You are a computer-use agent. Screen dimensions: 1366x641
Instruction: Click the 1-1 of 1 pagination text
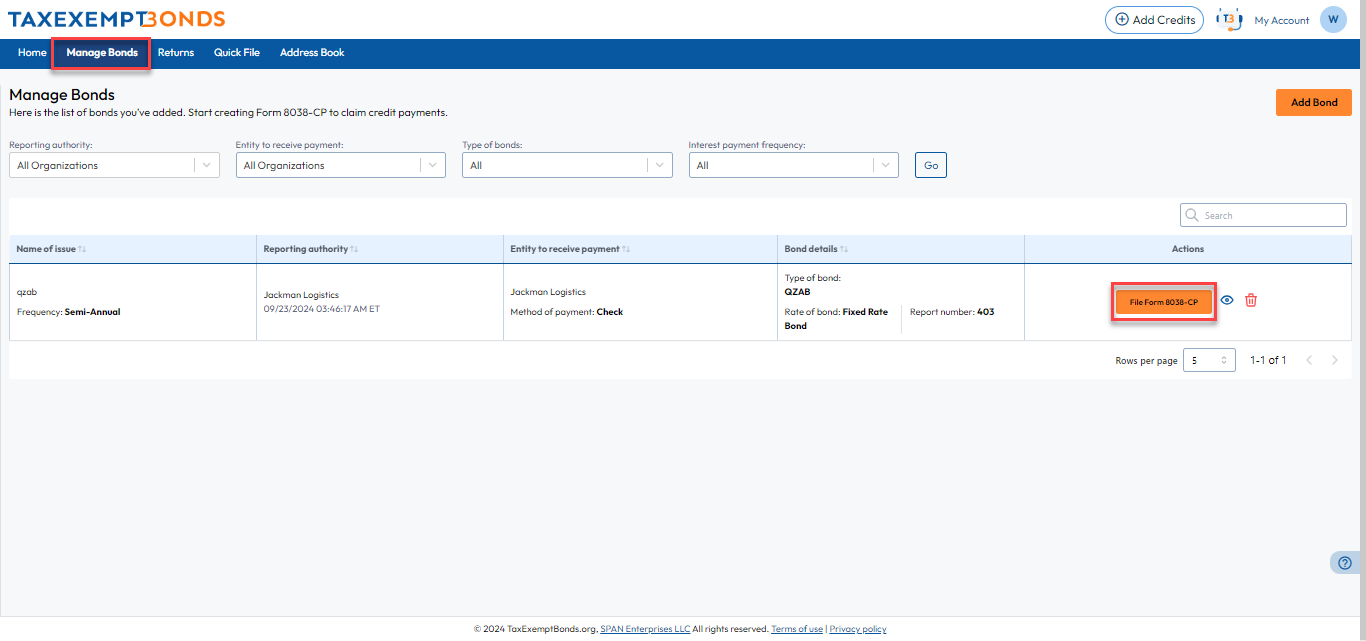click(x=1268, y=360)
